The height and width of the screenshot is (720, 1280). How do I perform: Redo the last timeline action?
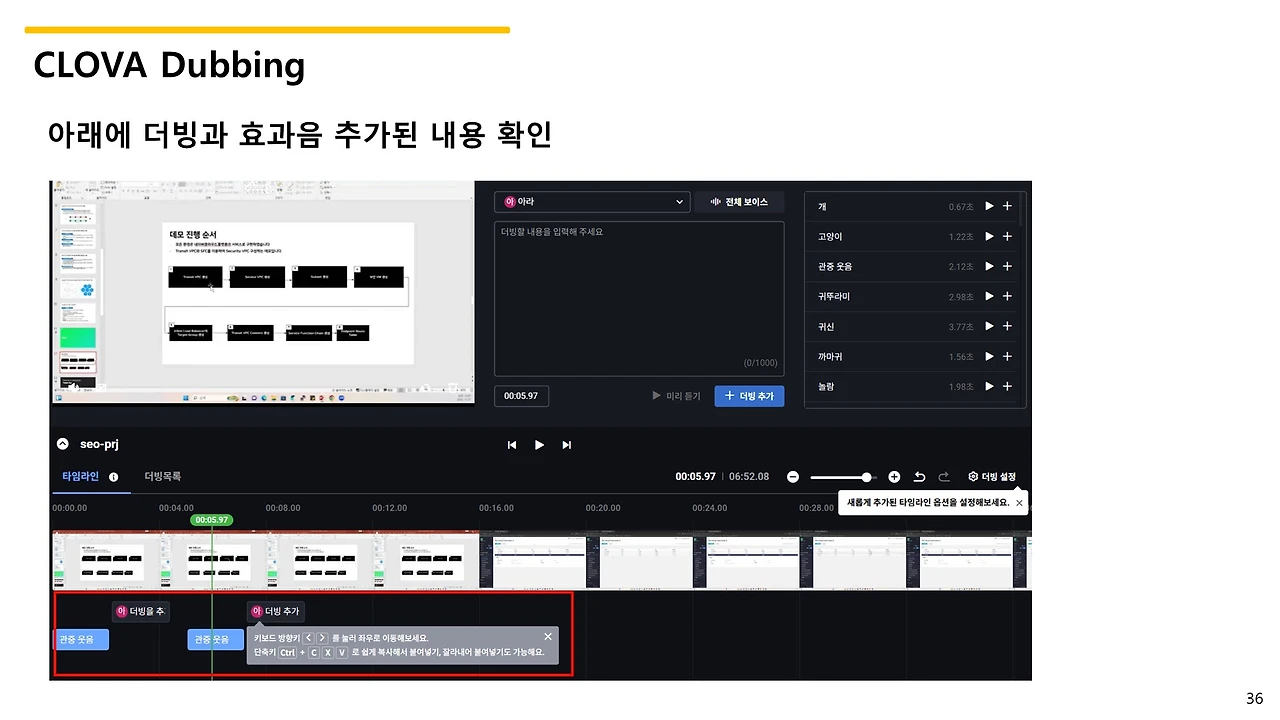[942, 477]
